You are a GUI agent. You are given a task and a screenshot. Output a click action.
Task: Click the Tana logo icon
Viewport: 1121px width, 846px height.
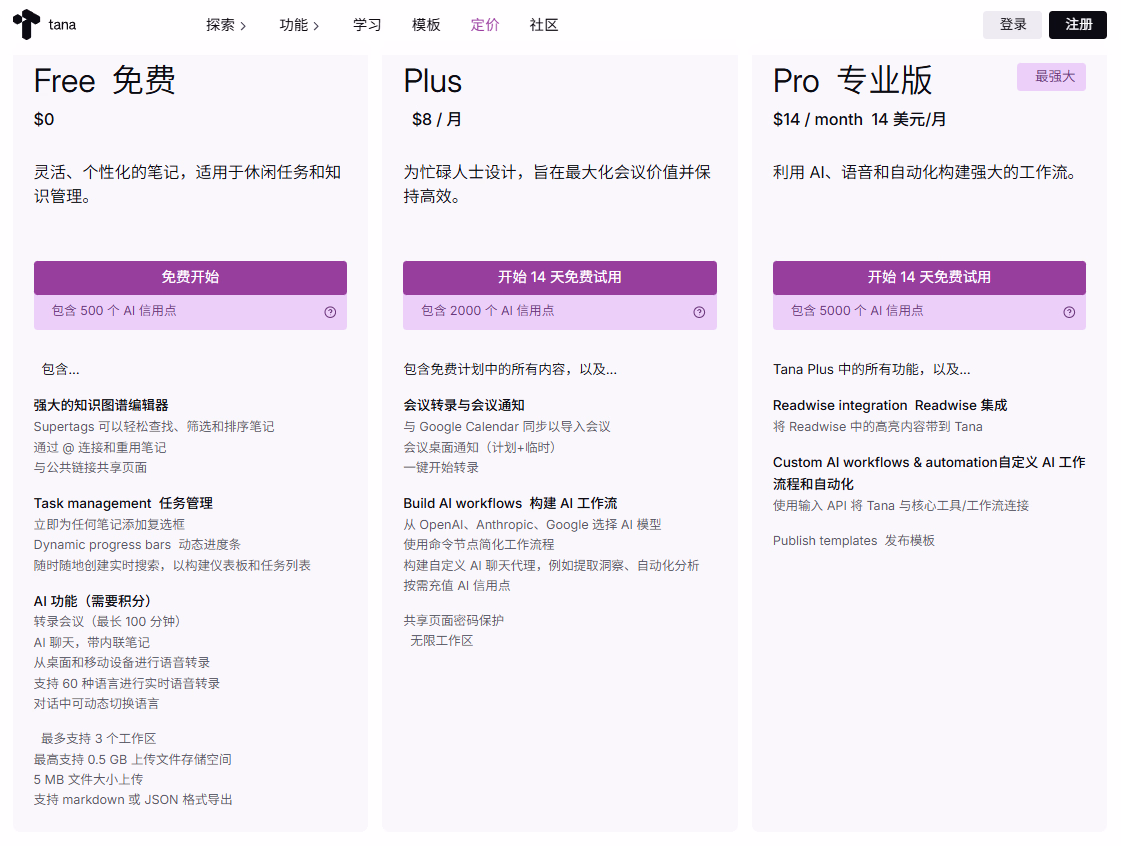click(x=27, y=24)
